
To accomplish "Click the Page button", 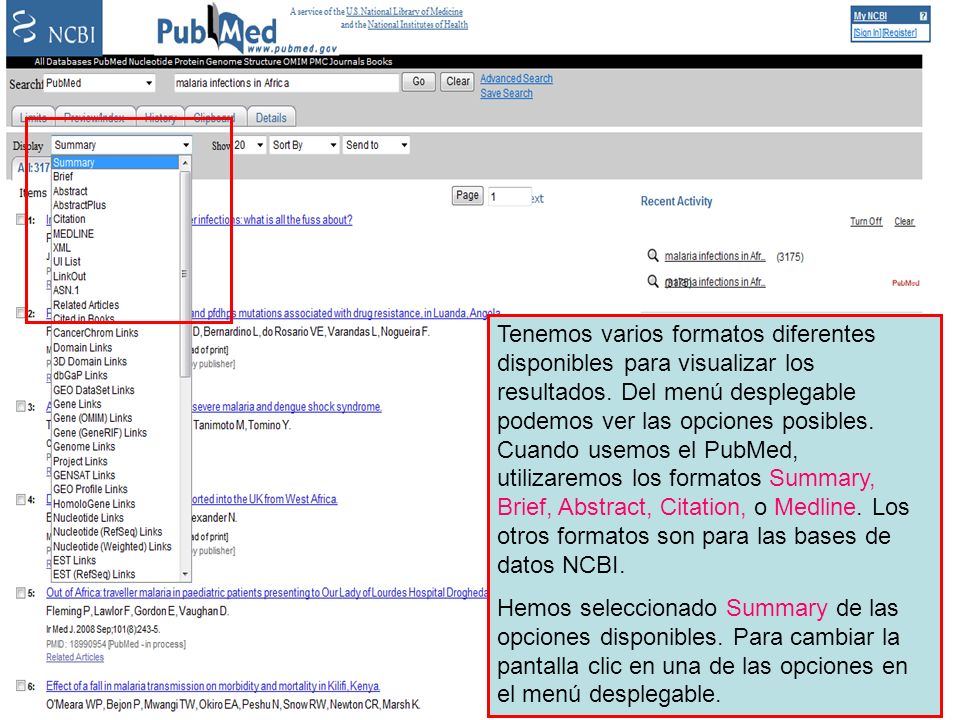I will [x=467, y=195].
